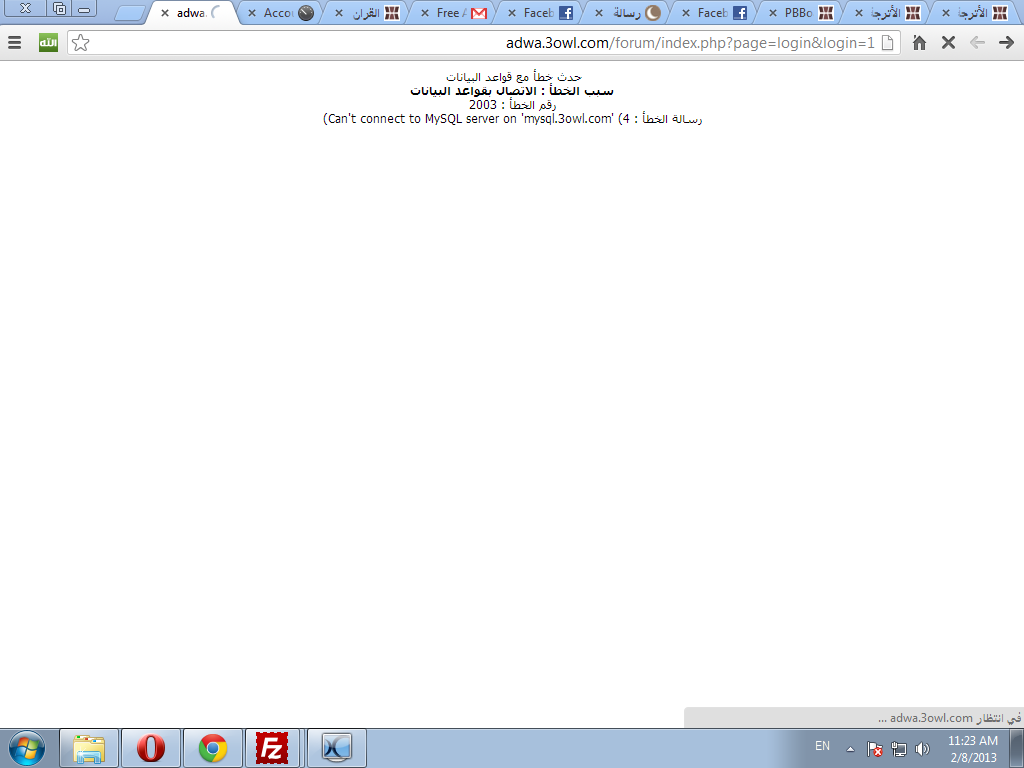The height and width of the screenshot is (768, 1024).
Task: Click the volume speaker icon
Action: coord(922,749)
